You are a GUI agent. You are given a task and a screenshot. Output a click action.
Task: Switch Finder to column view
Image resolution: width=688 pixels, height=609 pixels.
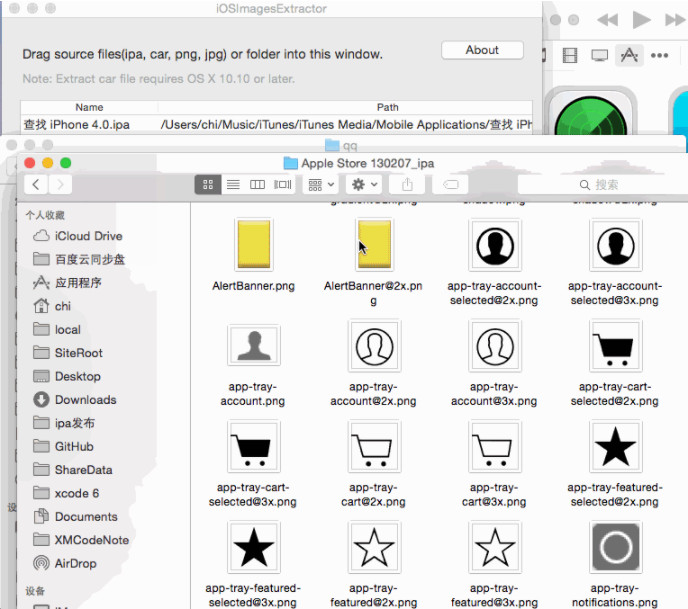tap(258, 184)
